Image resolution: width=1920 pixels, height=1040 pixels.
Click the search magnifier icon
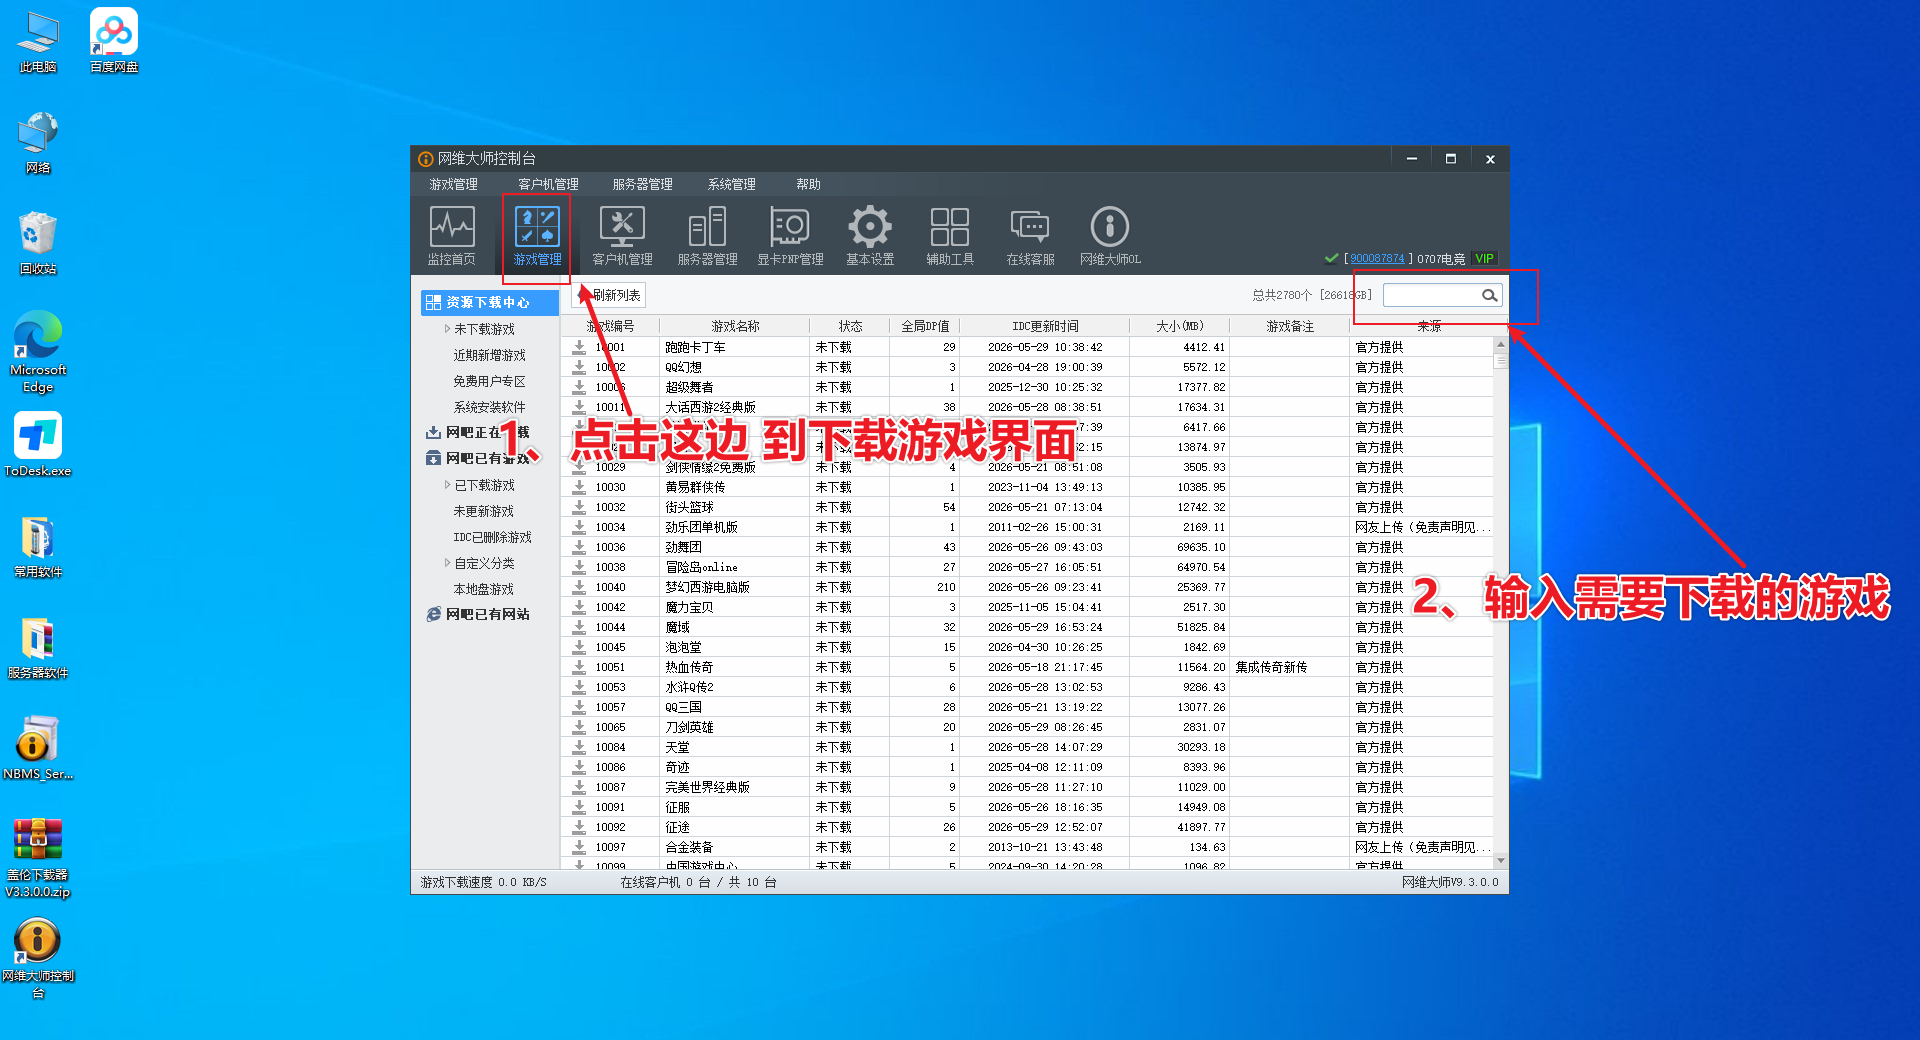tap(1489, 295)
